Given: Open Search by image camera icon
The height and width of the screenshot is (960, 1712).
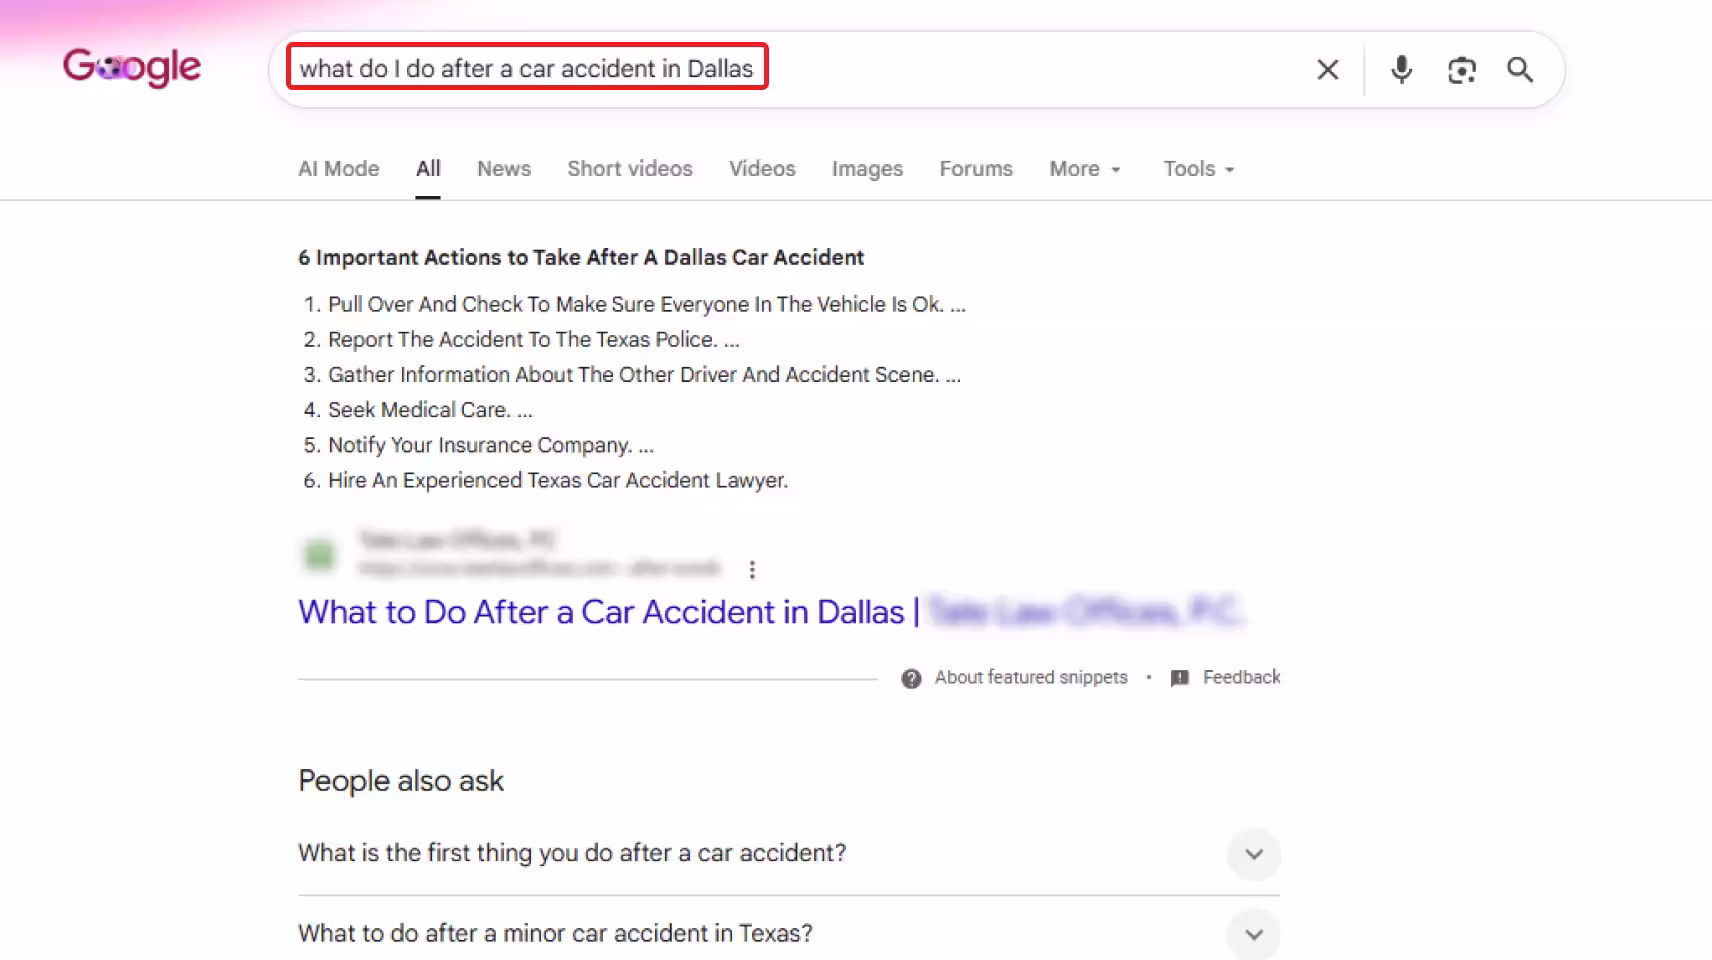Looking at the screenshot, I should (1462, 70).
